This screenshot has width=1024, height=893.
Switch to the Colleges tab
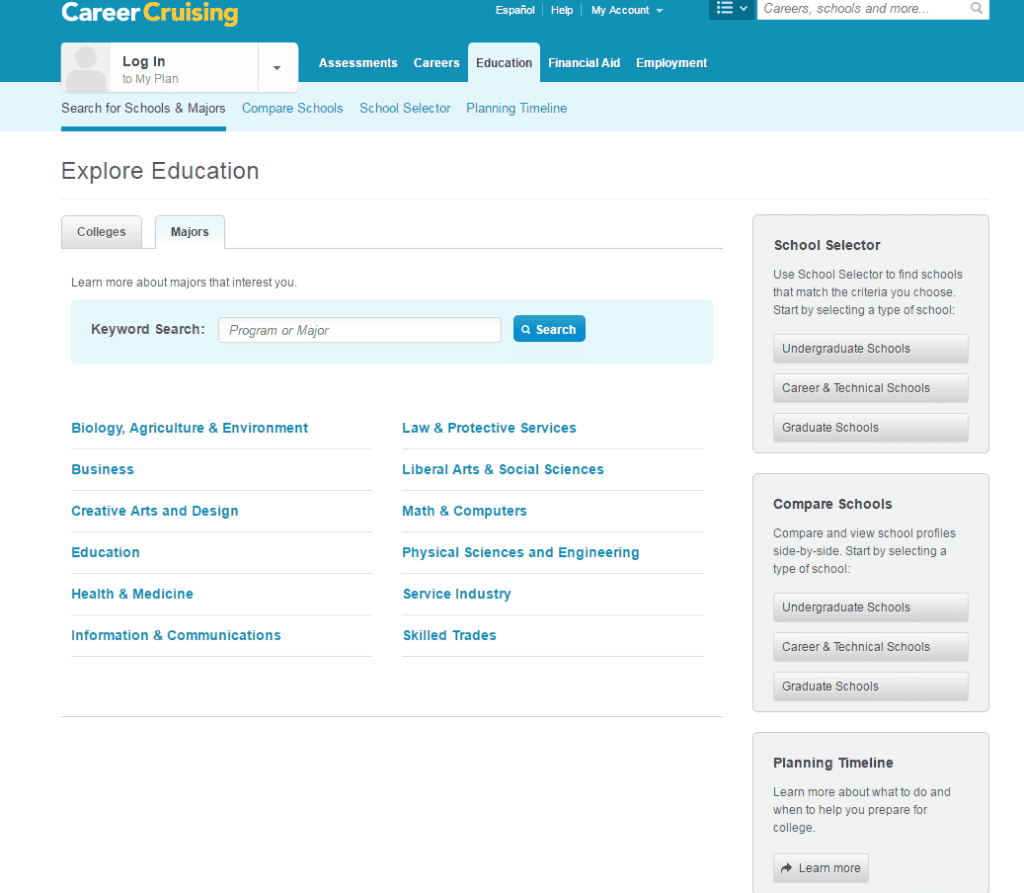click(x=101, y=232)
